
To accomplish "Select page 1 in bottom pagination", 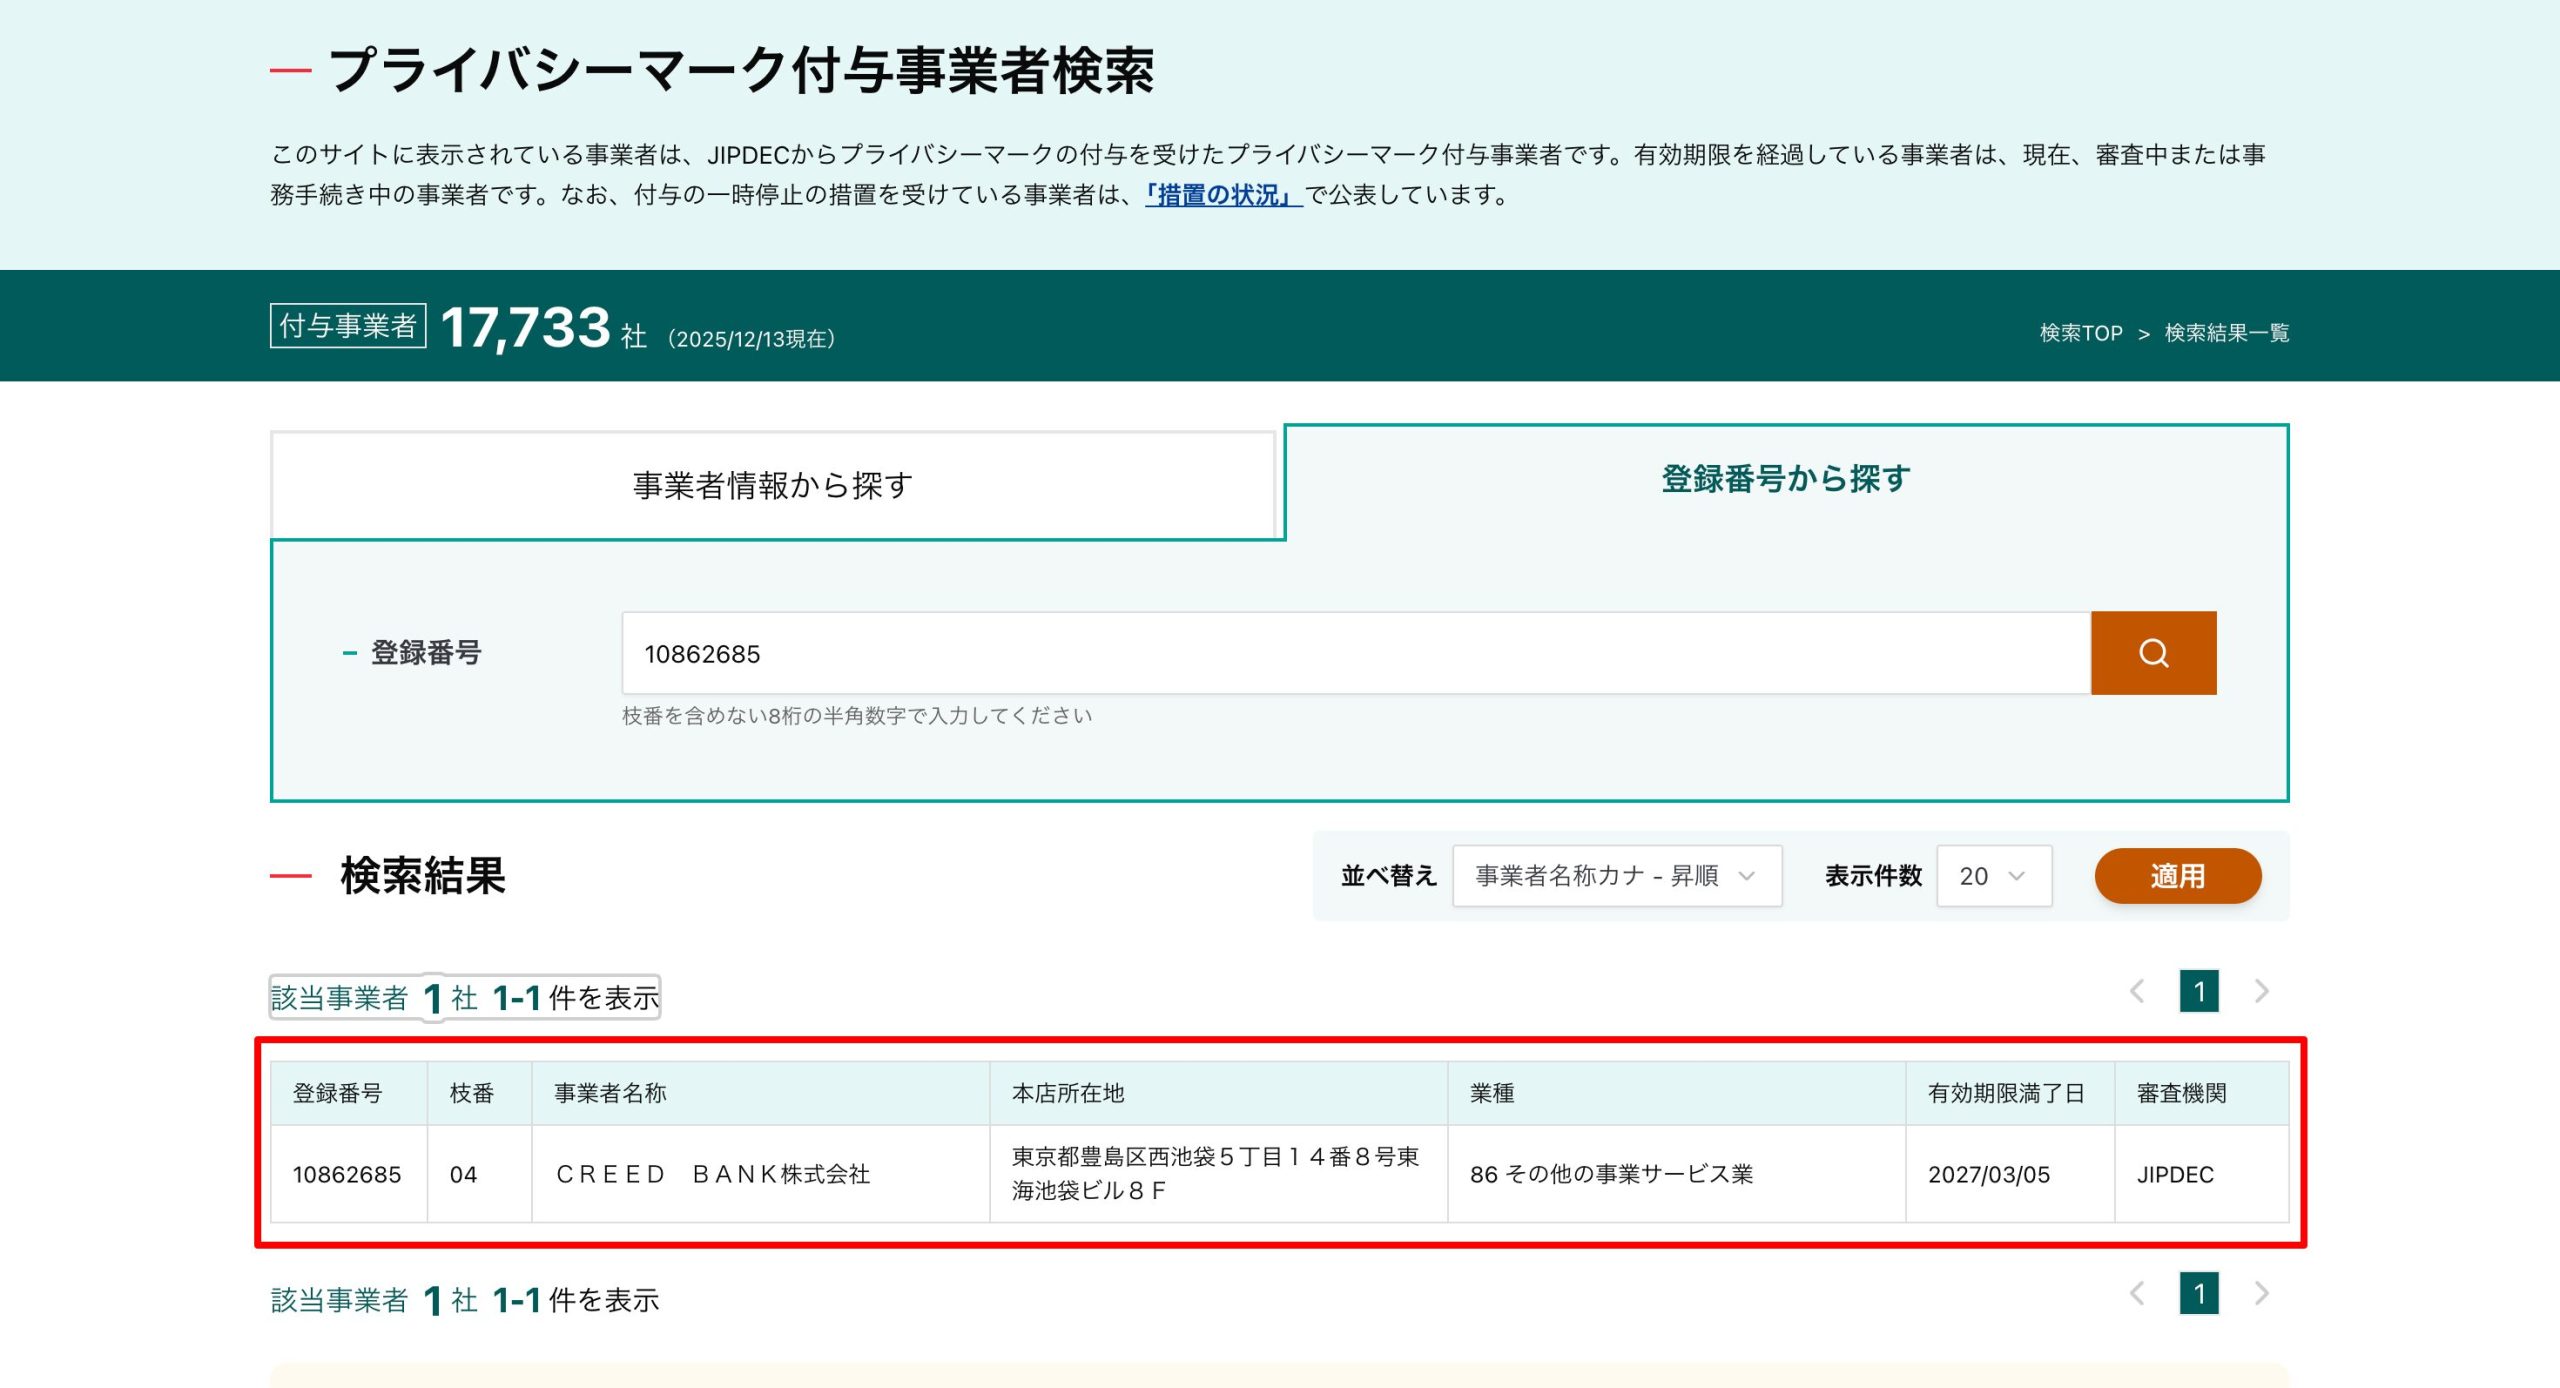I will tap(2199, 1294).
